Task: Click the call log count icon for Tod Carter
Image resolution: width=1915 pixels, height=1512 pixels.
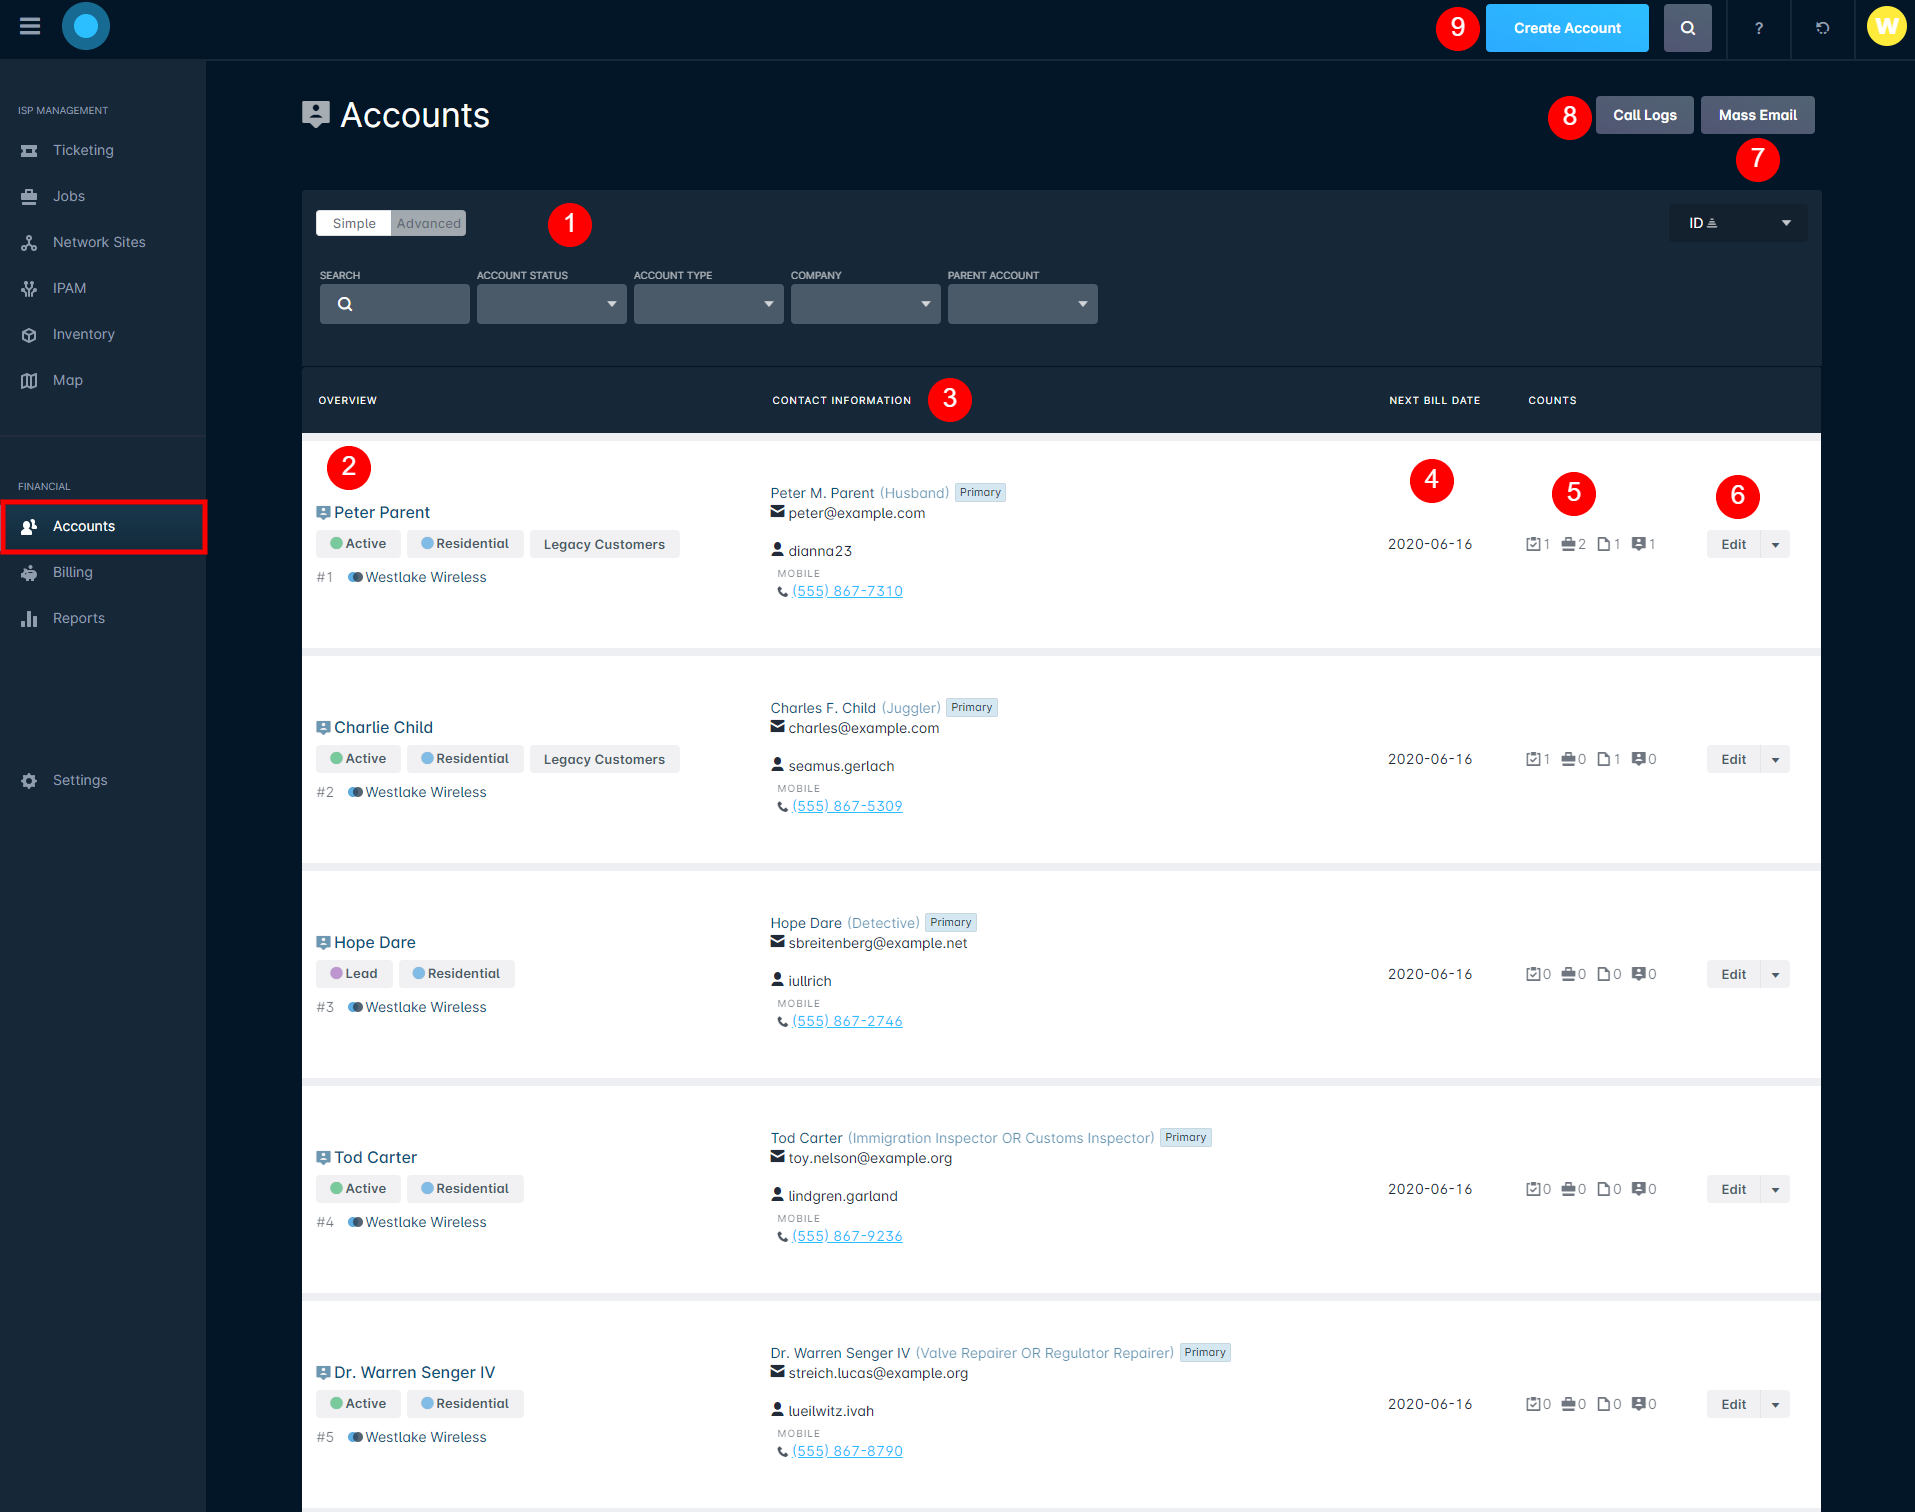Action: [1639, 1189]
